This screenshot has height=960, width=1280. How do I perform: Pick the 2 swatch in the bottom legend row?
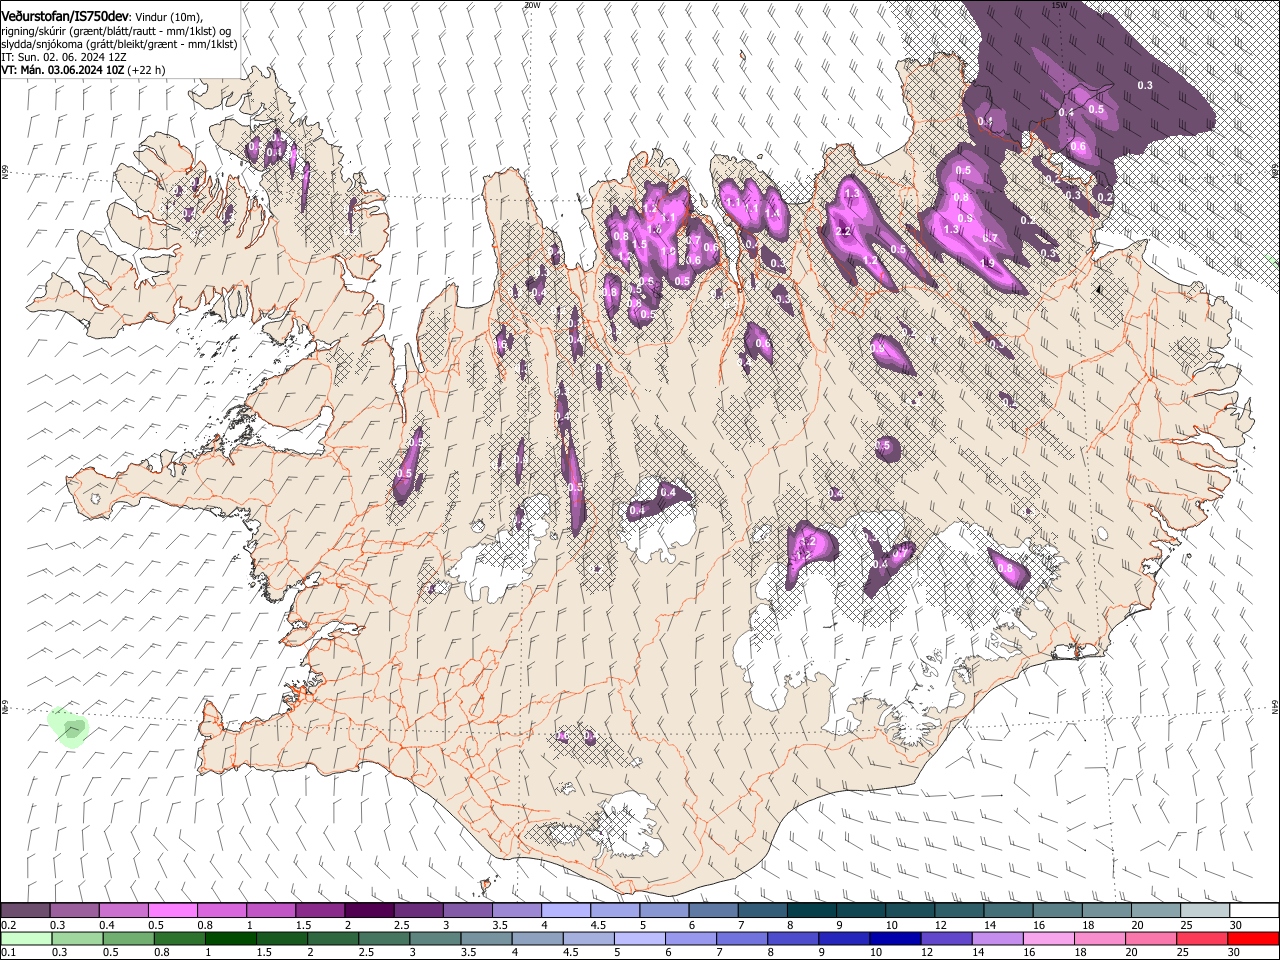[x=333, y=938]
